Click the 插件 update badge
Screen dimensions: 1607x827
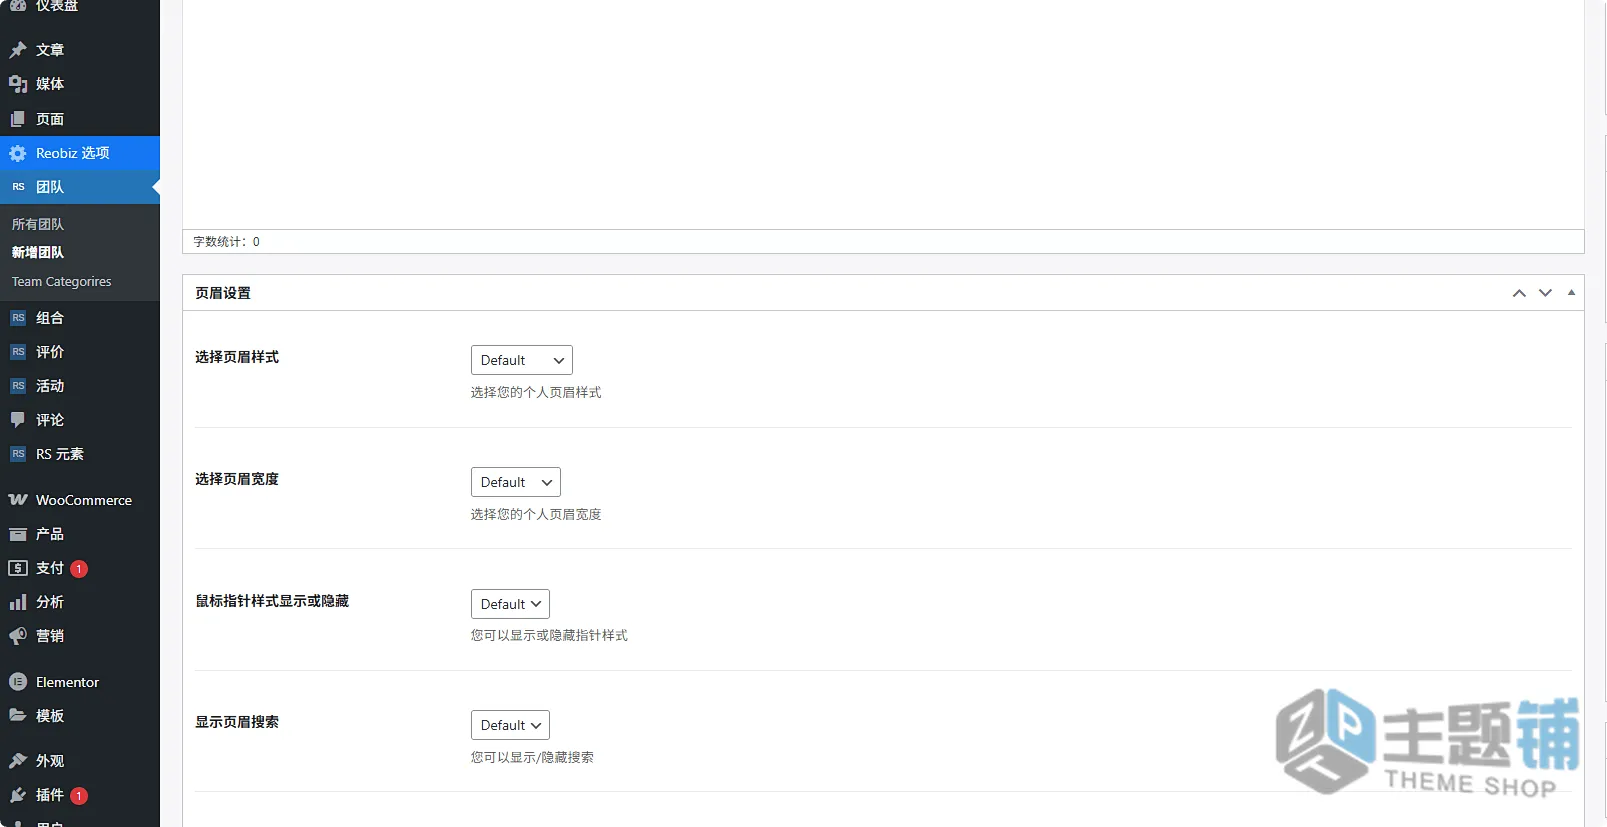tap(79, 796)
